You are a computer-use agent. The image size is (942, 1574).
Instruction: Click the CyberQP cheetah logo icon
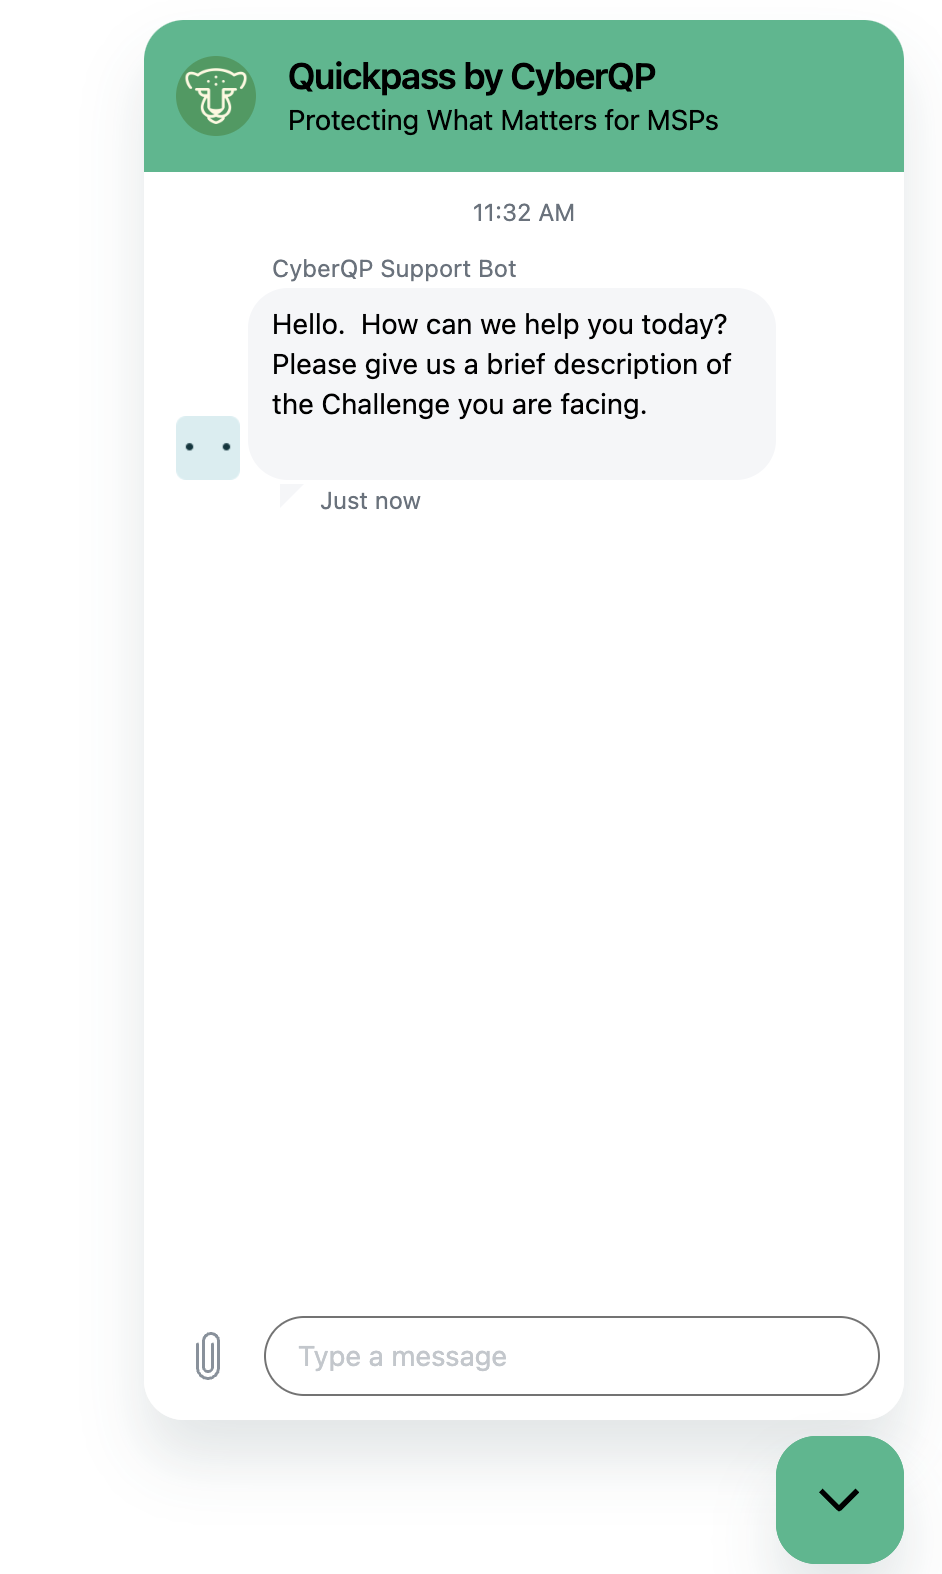(216, 96)
